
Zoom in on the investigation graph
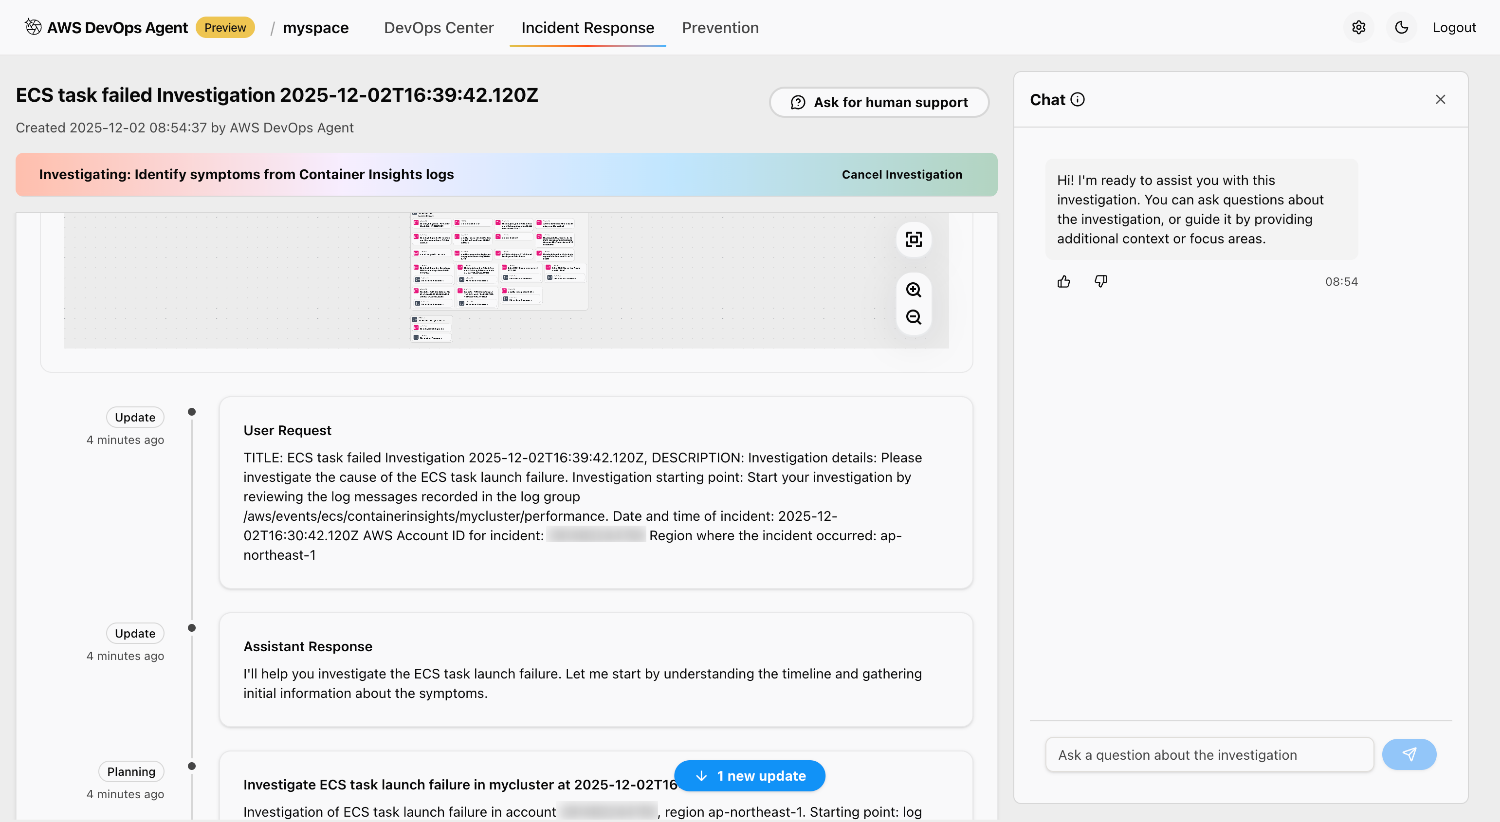(x=914, y=290)
